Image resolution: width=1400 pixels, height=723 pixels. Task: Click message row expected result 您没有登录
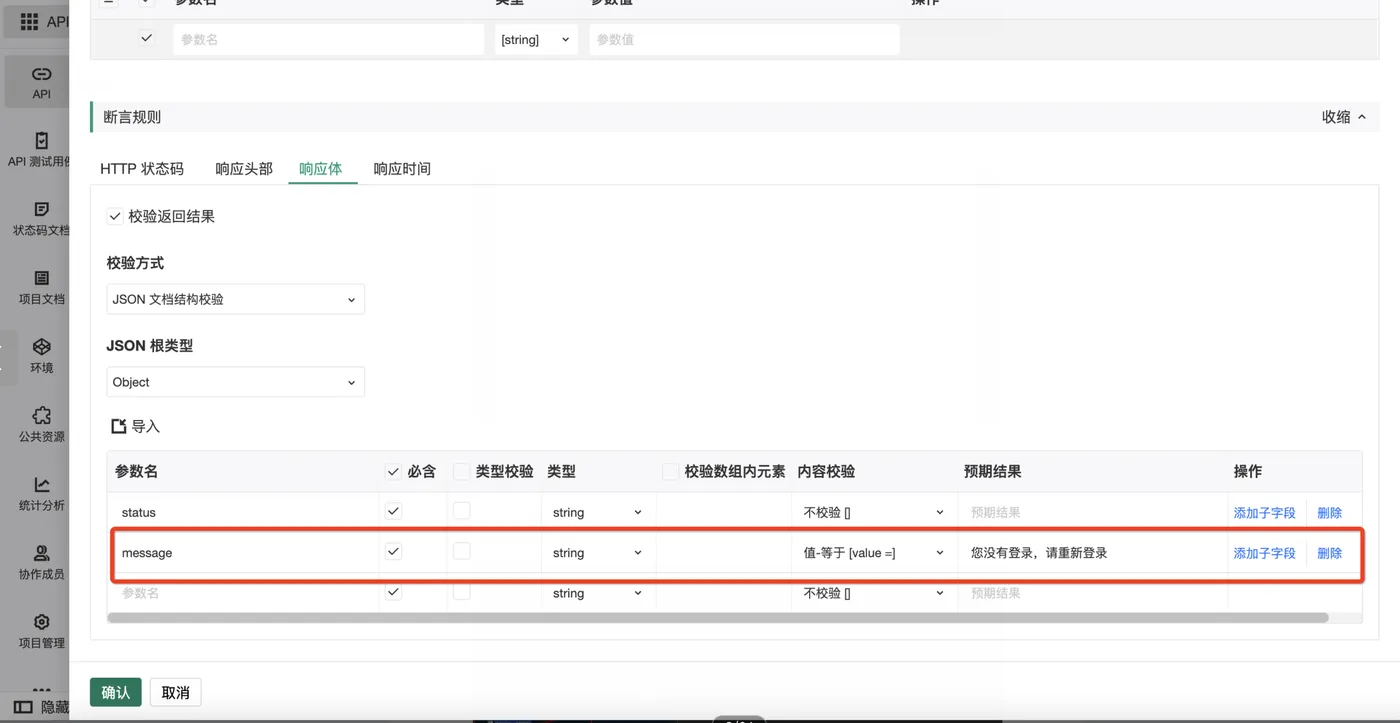click(x=1092, y=552)
